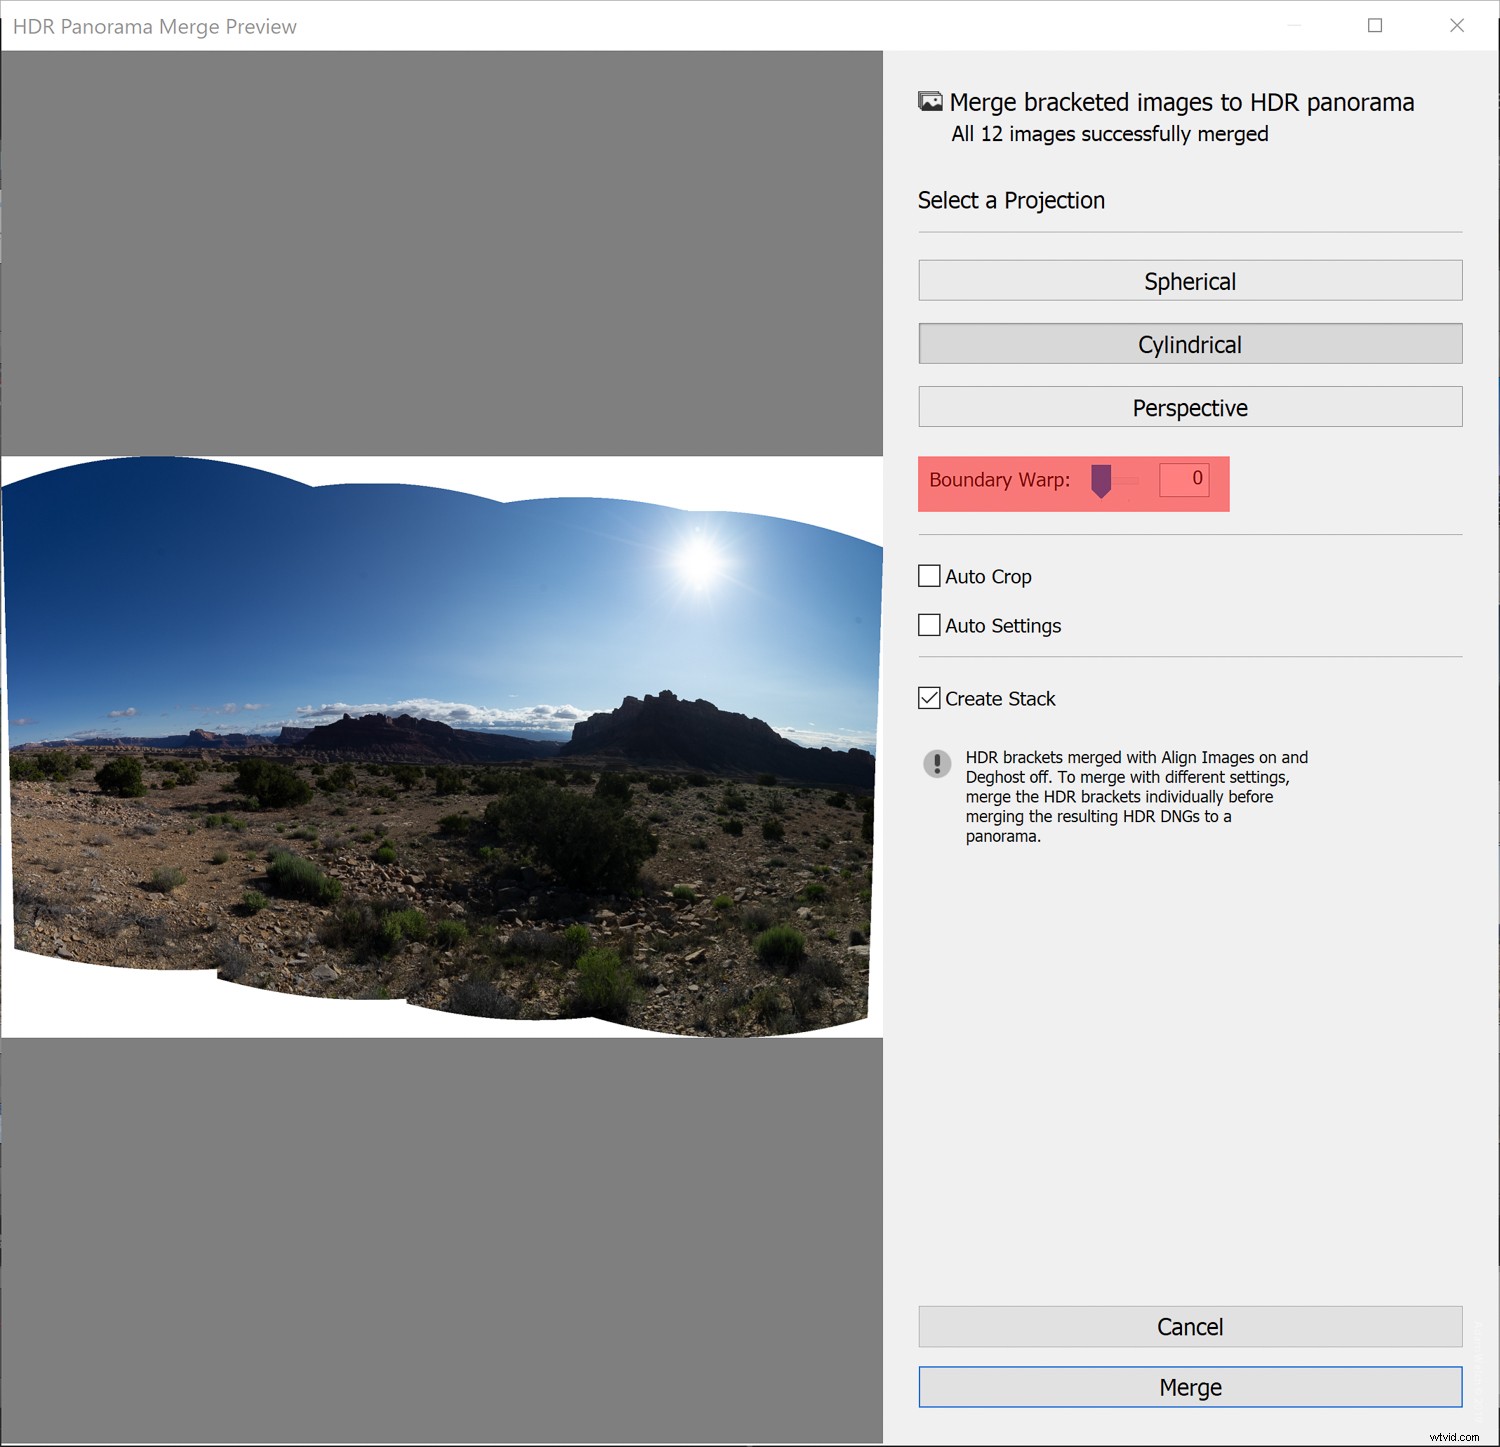Click the 'All 12 images successfully merged' text
1500x1447 pixels.
click(1108, 133)
